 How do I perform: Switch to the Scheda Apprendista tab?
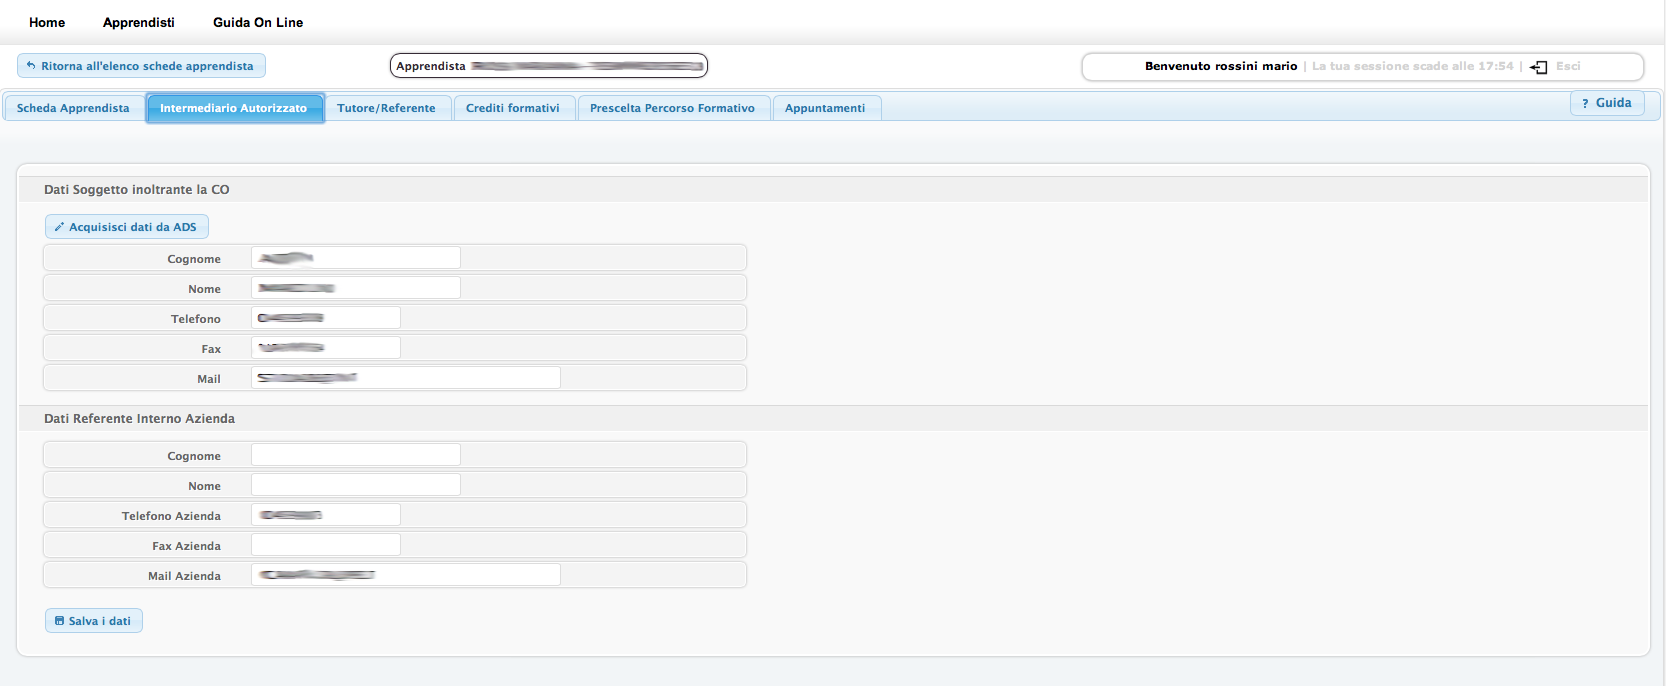pyautogui.click(x=73, y=108)
